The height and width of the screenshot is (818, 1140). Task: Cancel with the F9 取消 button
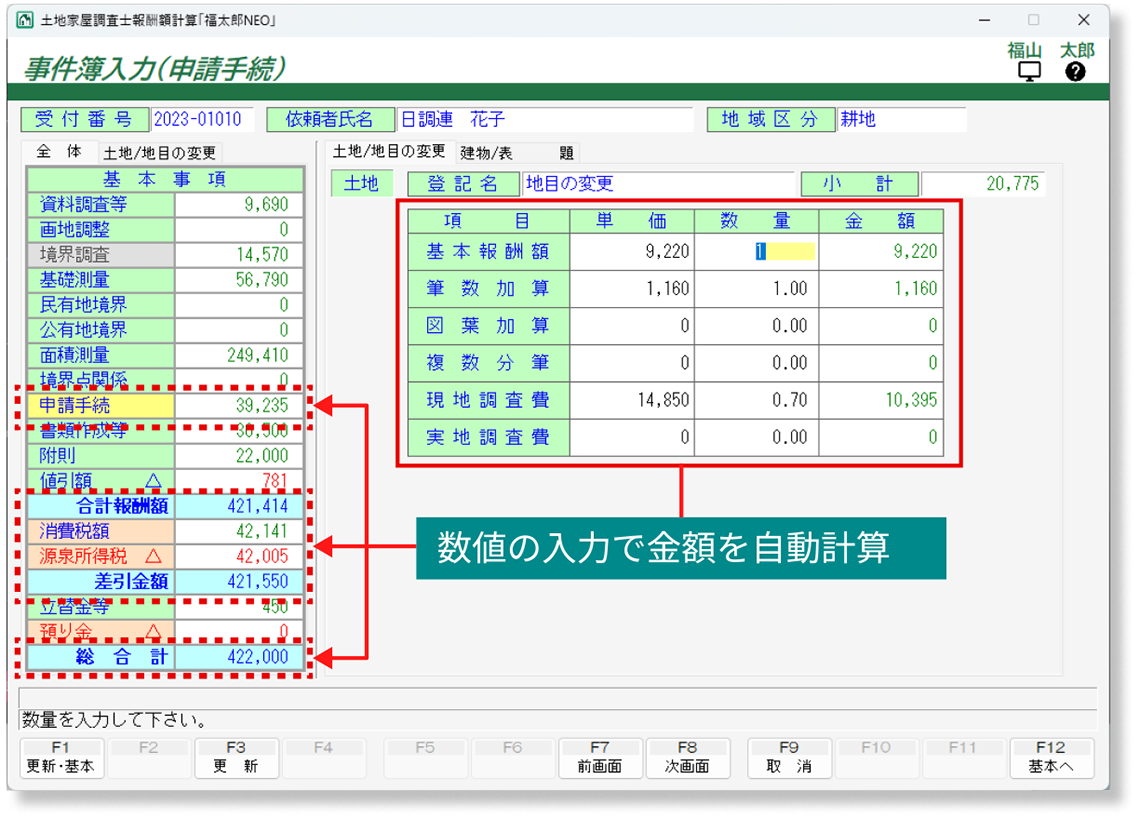tap(789, 758)
